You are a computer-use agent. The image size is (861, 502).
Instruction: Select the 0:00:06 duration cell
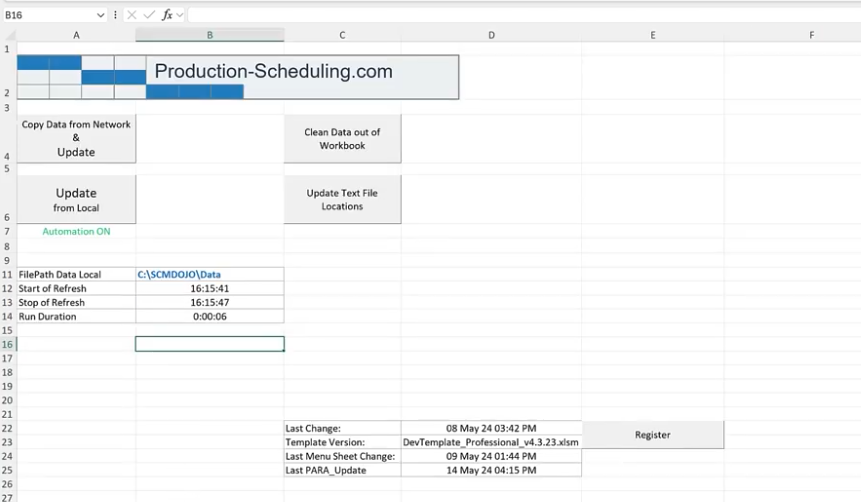[210, 316]
